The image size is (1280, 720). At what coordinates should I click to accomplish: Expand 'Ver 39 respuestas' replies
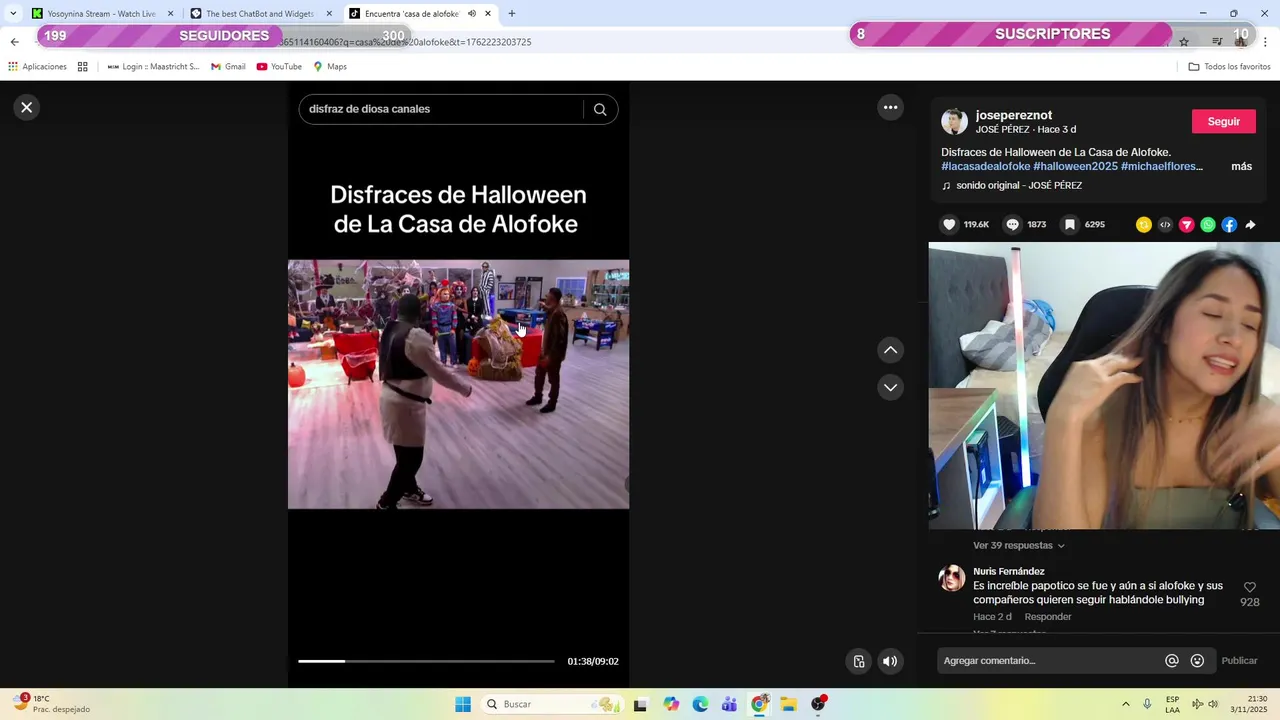(1019, 546)
